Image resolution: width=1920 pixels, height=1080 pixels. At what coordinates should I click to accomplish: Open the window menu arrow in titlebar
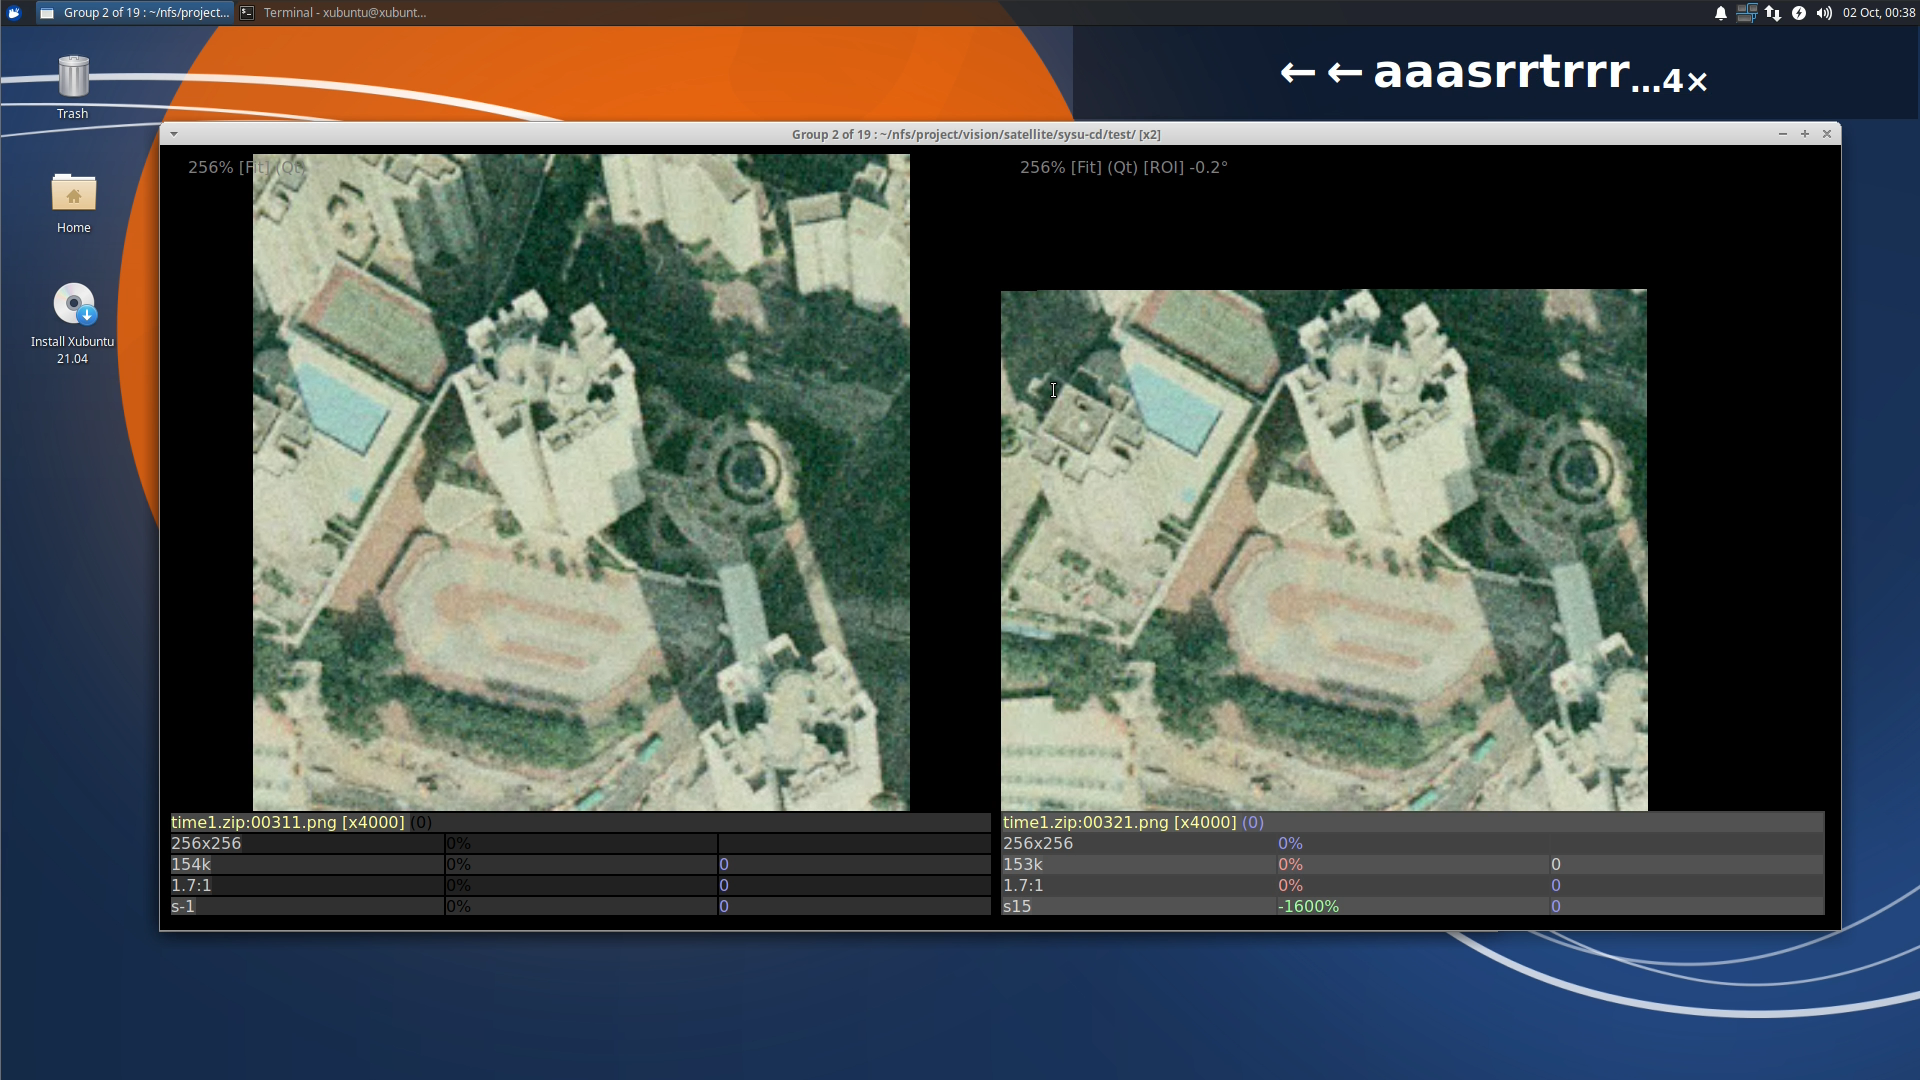tap(174, 134)
